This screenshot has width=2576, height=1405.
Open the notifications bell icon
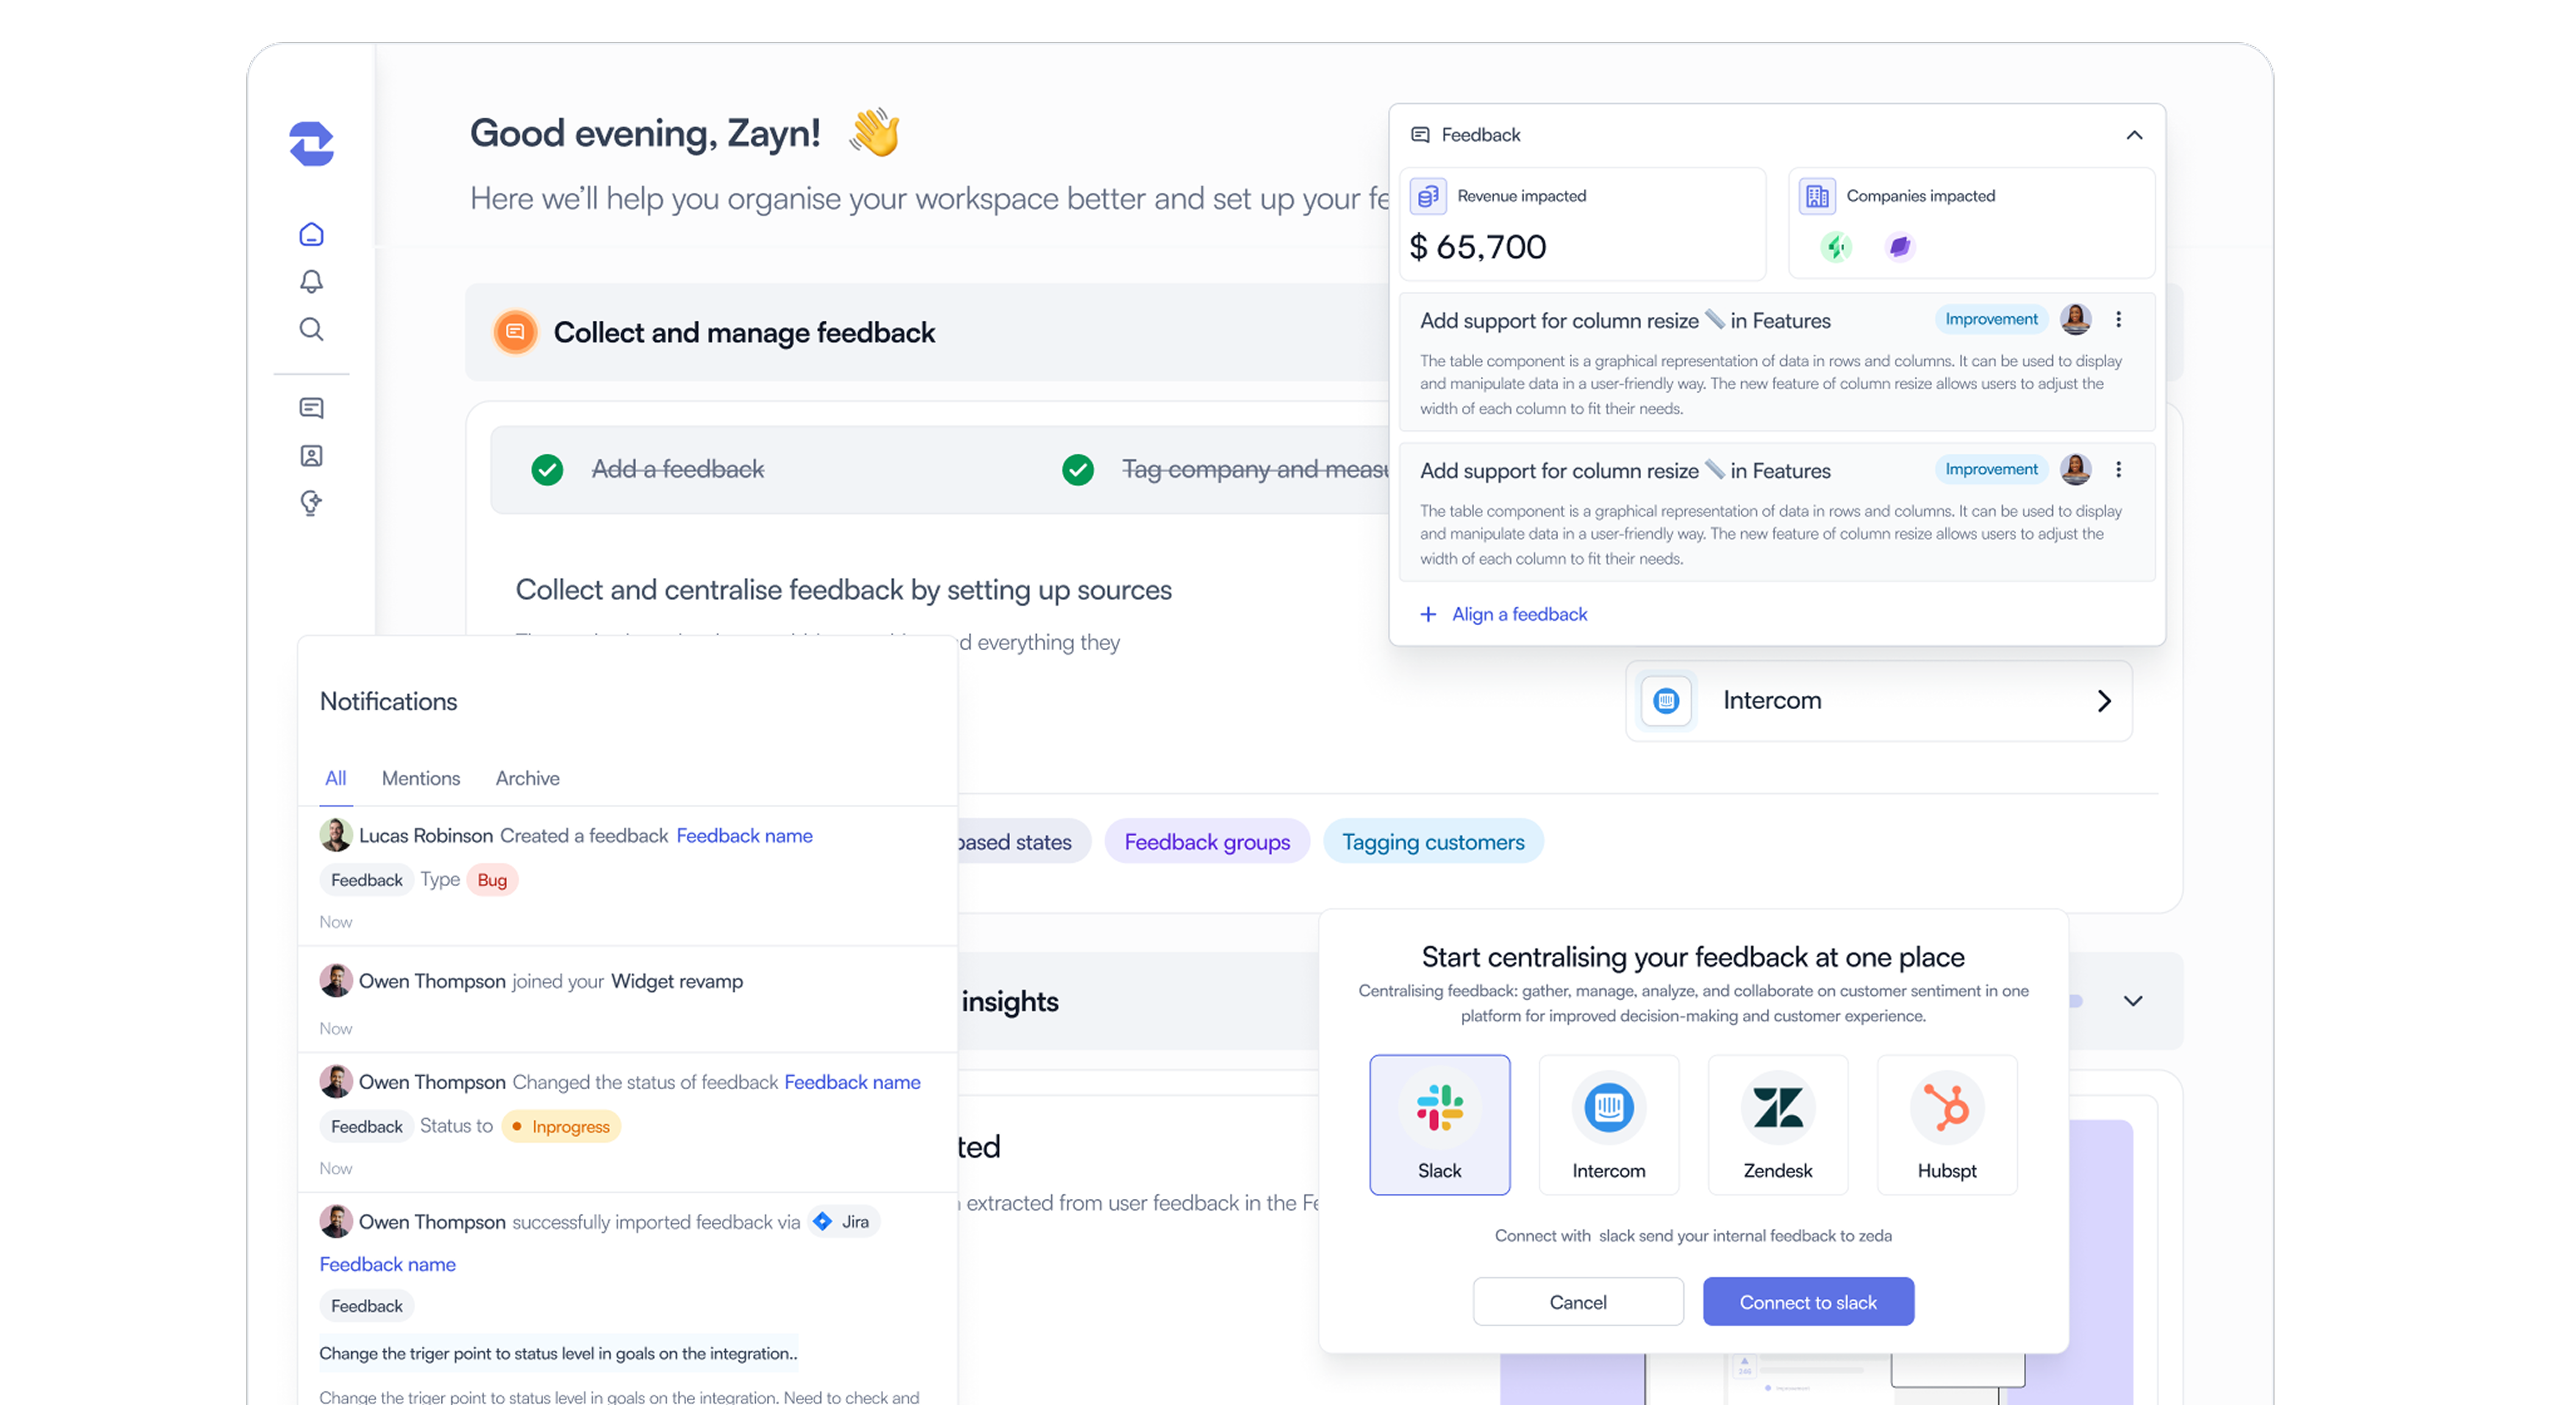[x=311, y=282]
